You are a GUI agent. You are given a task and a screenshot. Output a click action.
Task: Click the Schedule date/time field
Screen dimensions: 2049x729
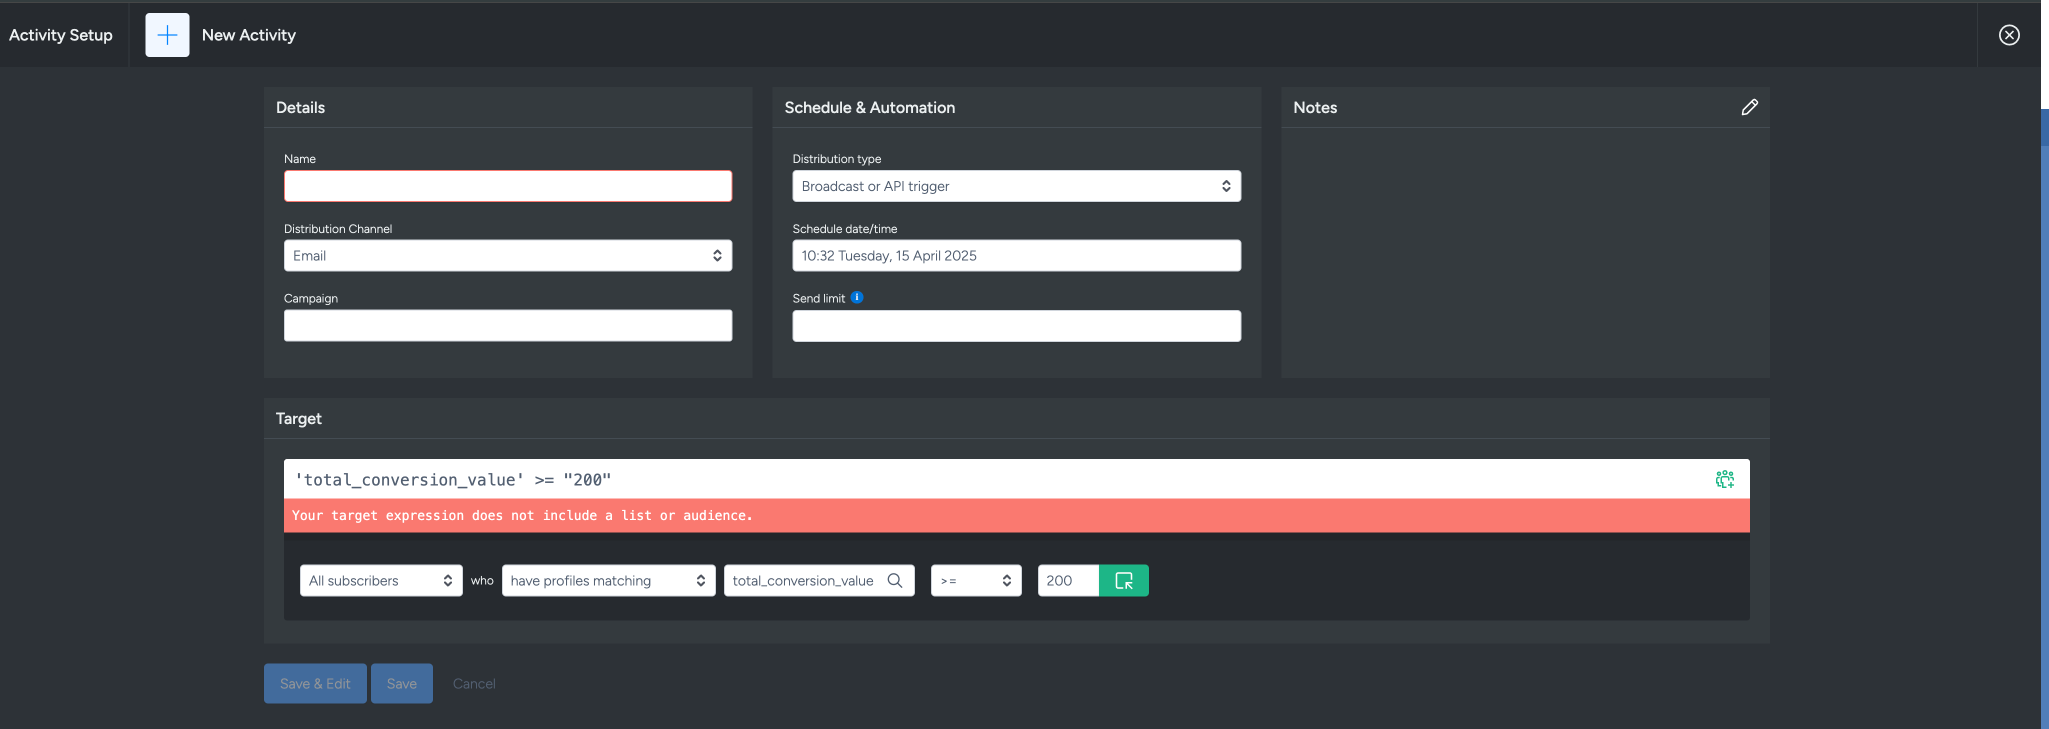(1016, 256)
